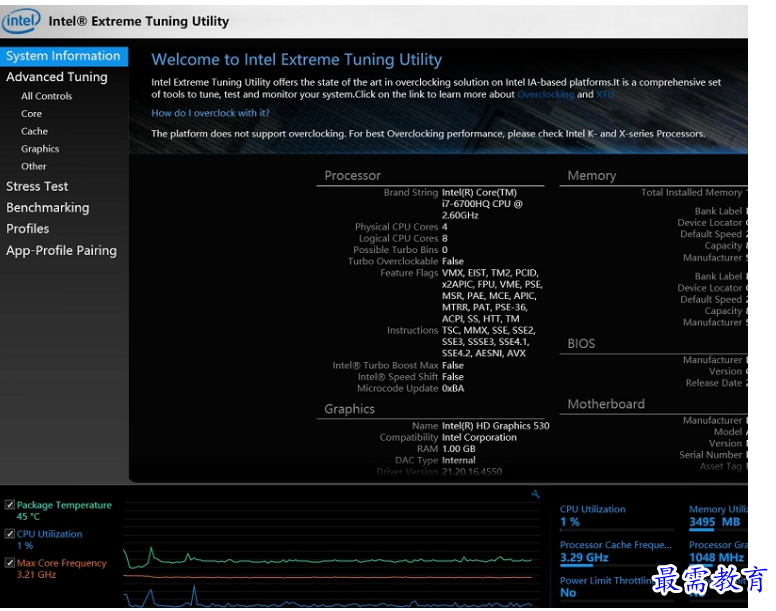
Task: Click Package Temperature 45 °C reading
Action: [28, 517]
